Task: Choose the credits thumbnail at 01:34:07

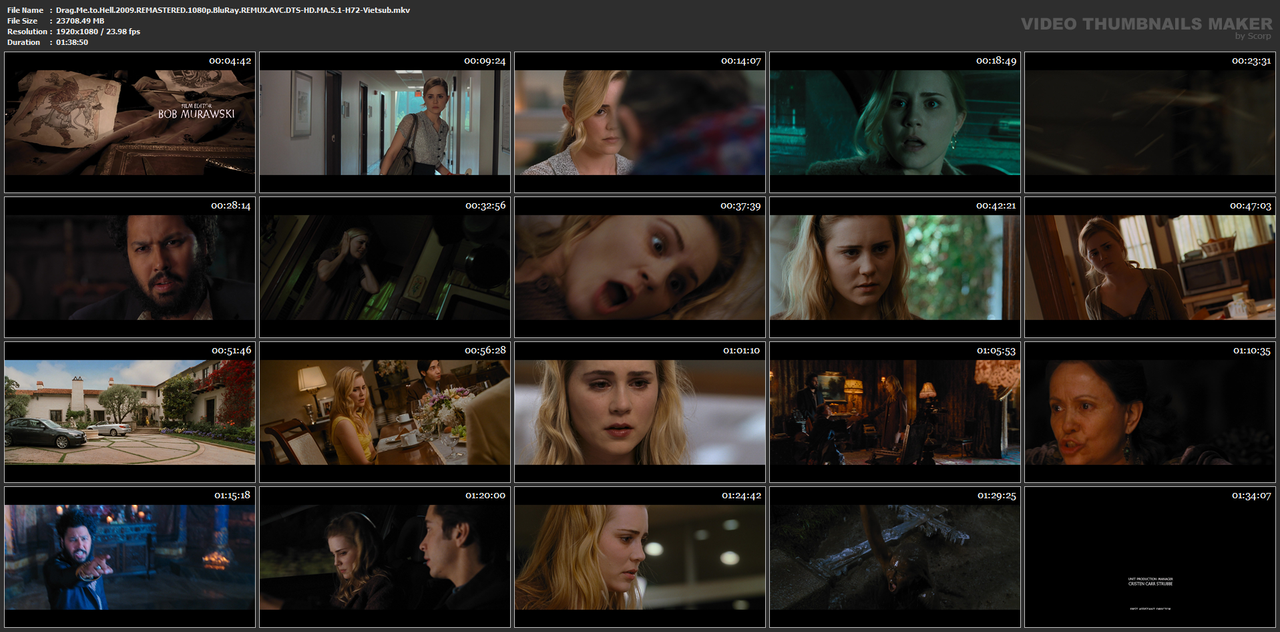Action: pos(1150,557)
